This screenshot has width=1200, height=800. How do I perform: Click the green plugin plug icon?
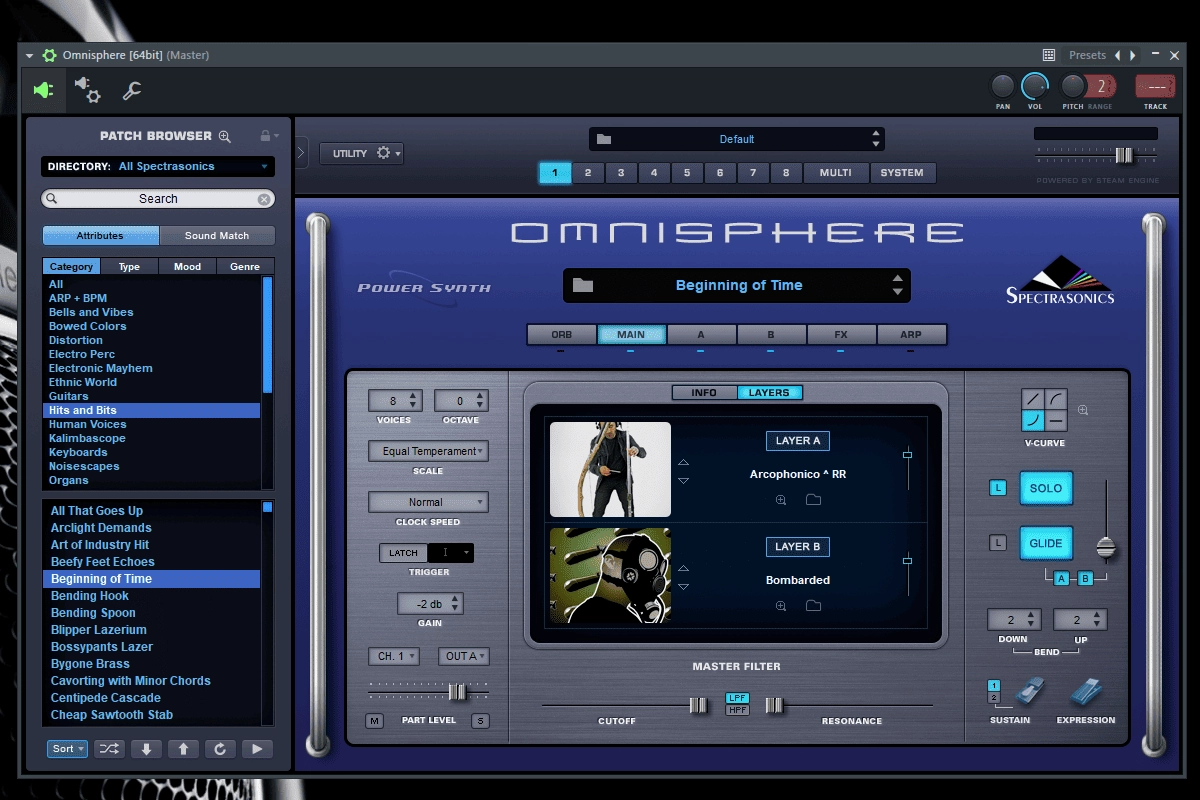pos(43,90)
